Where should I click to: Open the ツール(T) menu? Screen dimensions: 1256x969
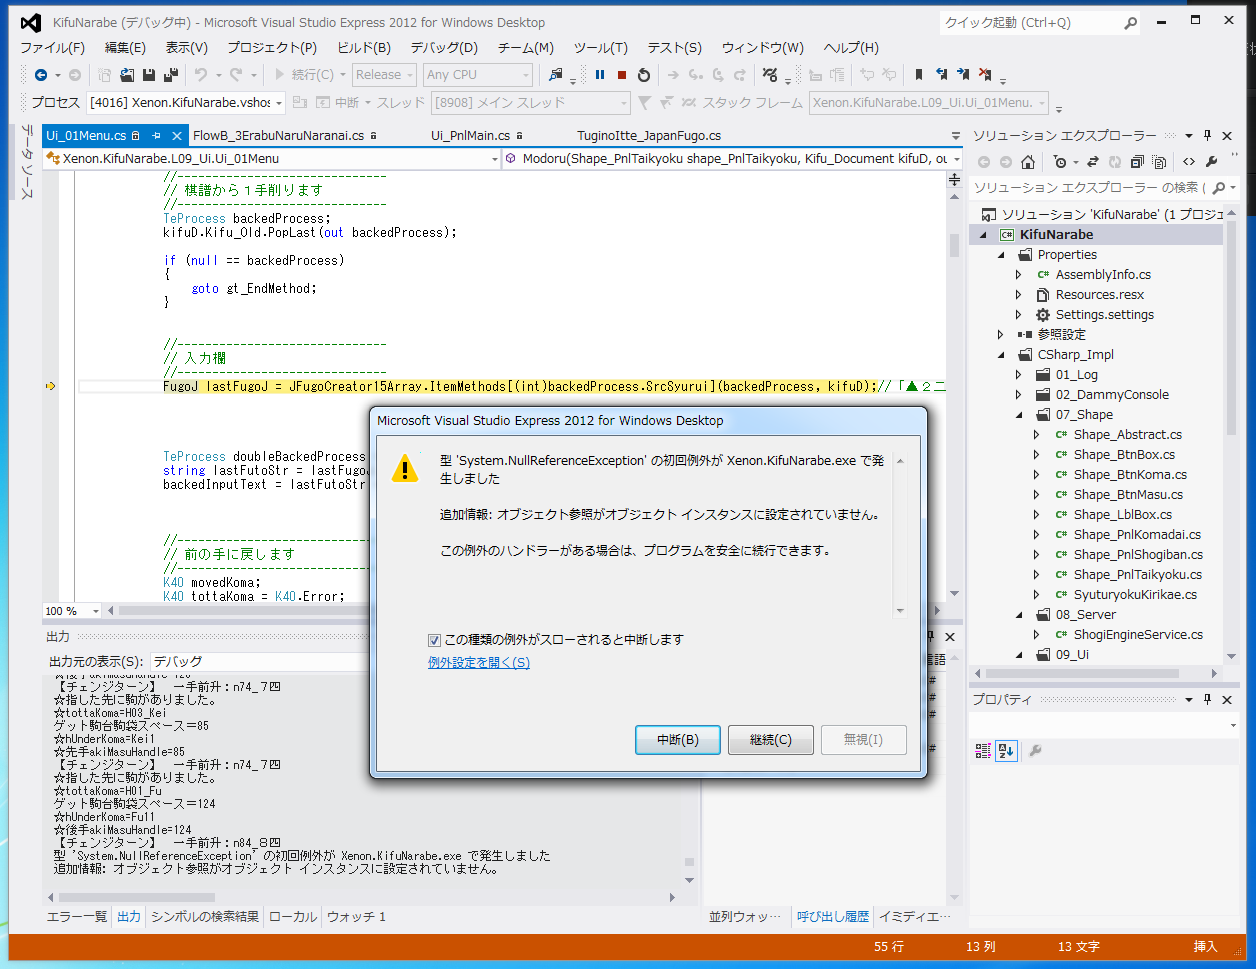[601, 47]
